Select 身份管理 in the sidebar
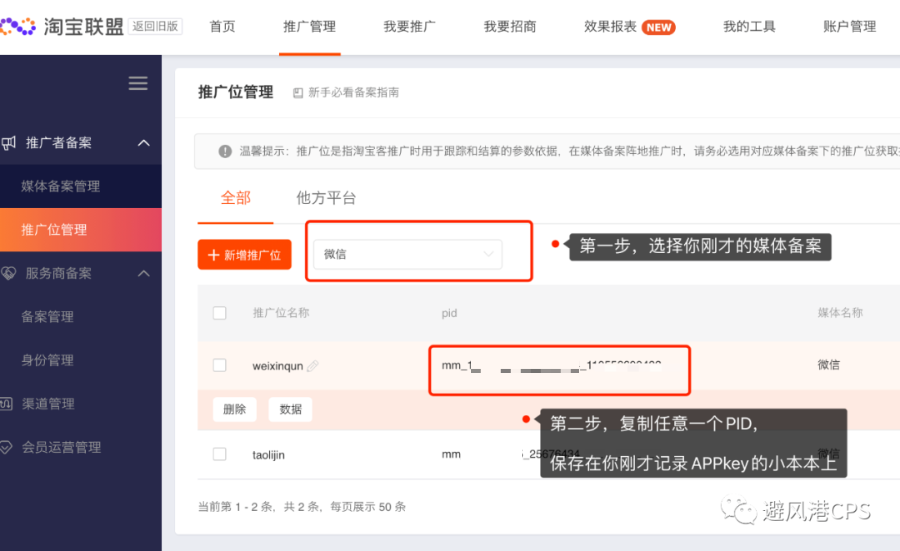The image size is (900, 551). [47, 360]
